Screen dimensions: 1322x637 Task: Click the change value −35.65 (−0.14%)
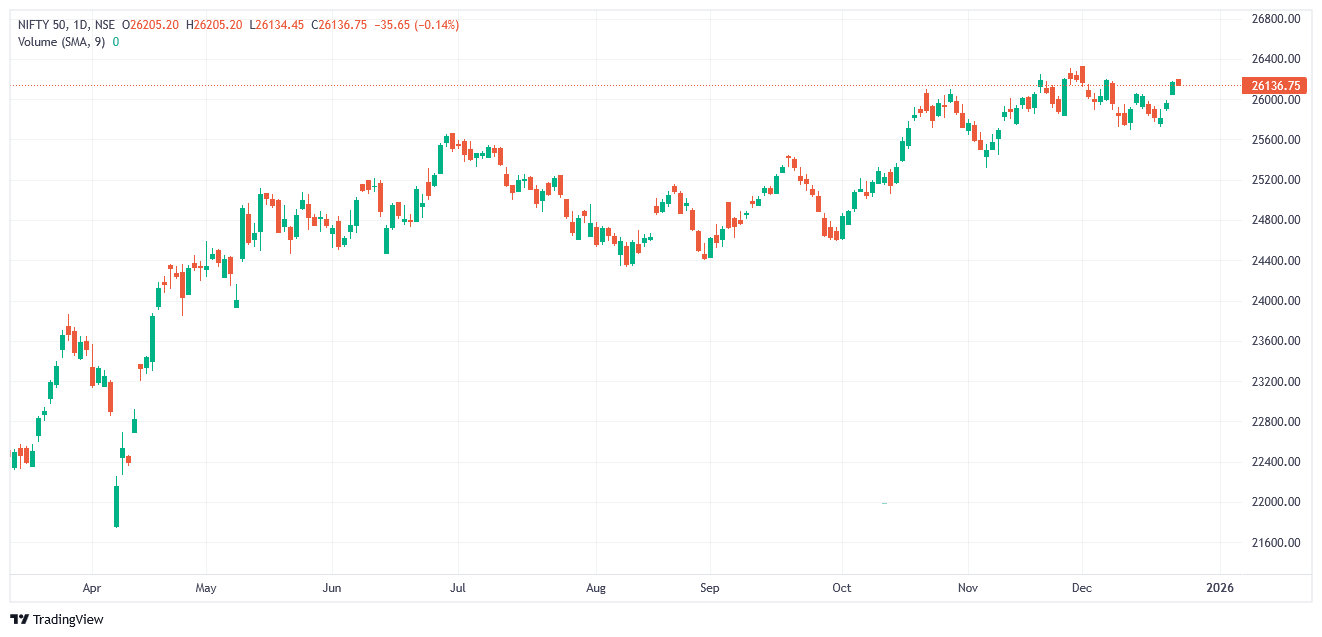(416, 25)
